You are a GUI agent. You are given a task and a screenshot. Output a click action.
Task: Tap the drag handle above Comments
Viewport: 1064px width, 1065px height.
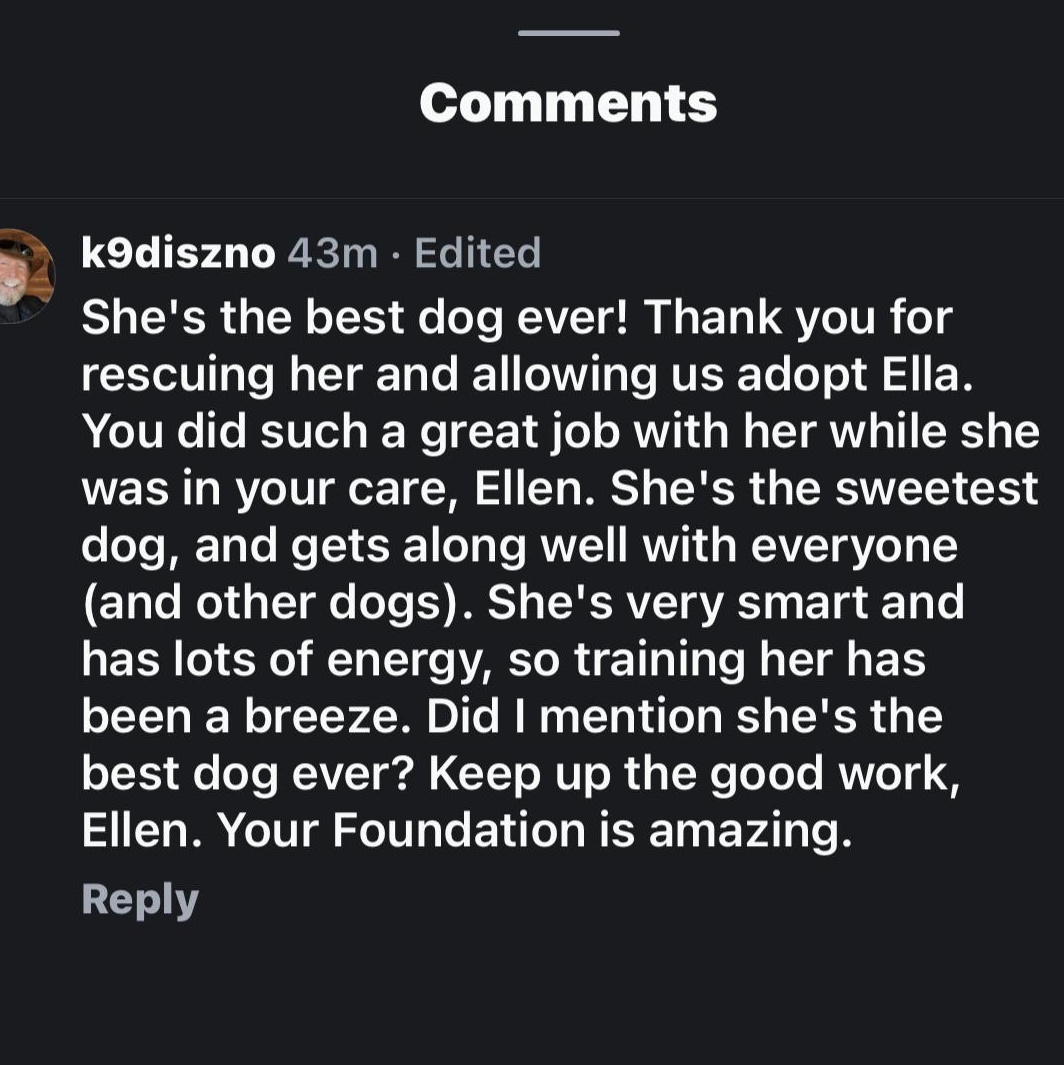(568, 33)
